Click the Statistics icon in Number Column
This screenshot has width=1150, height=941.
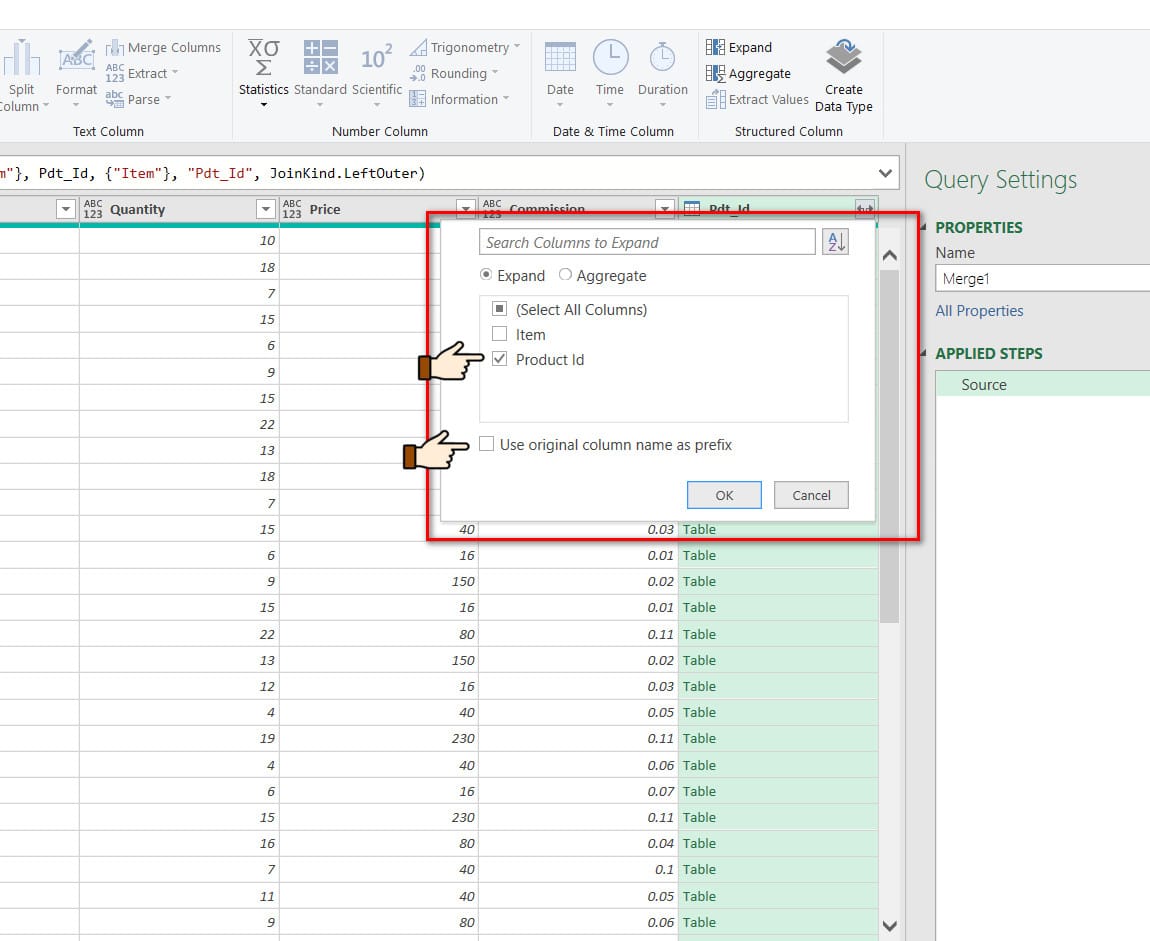coord(263,59)
